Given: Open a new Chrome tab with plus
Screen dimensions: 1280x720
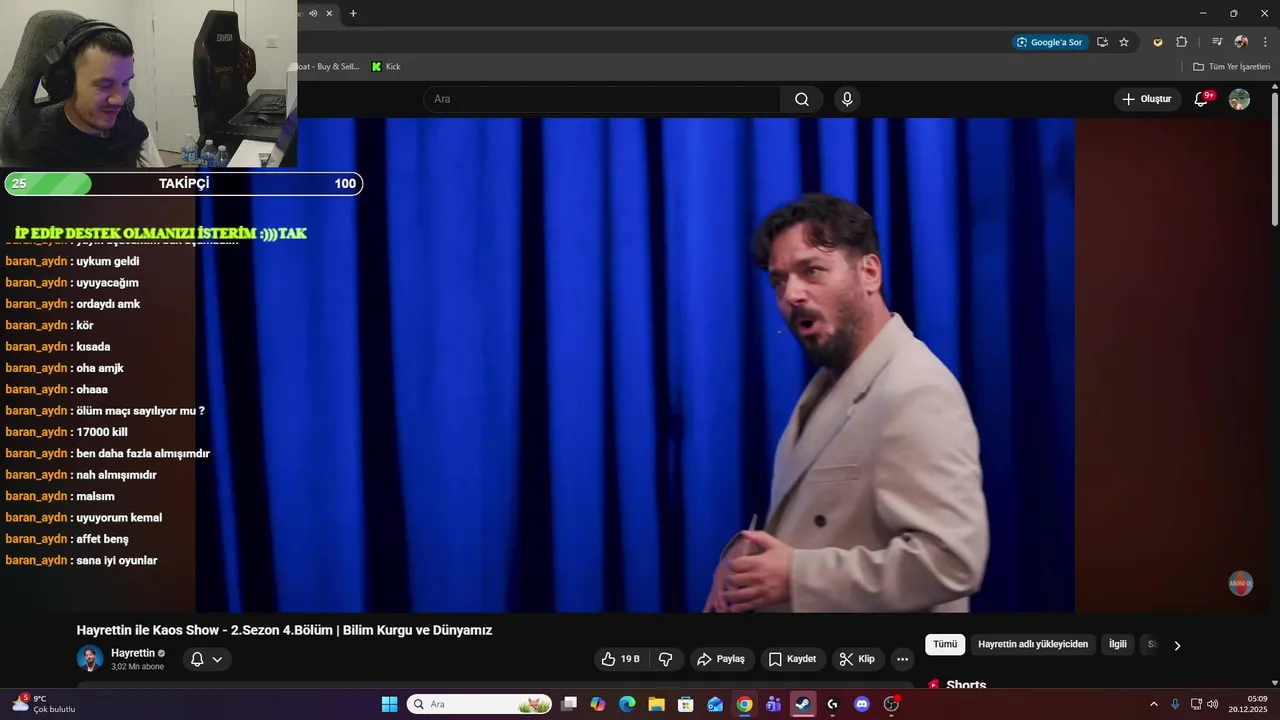Looking at the screenshot, I should (353, 13).
